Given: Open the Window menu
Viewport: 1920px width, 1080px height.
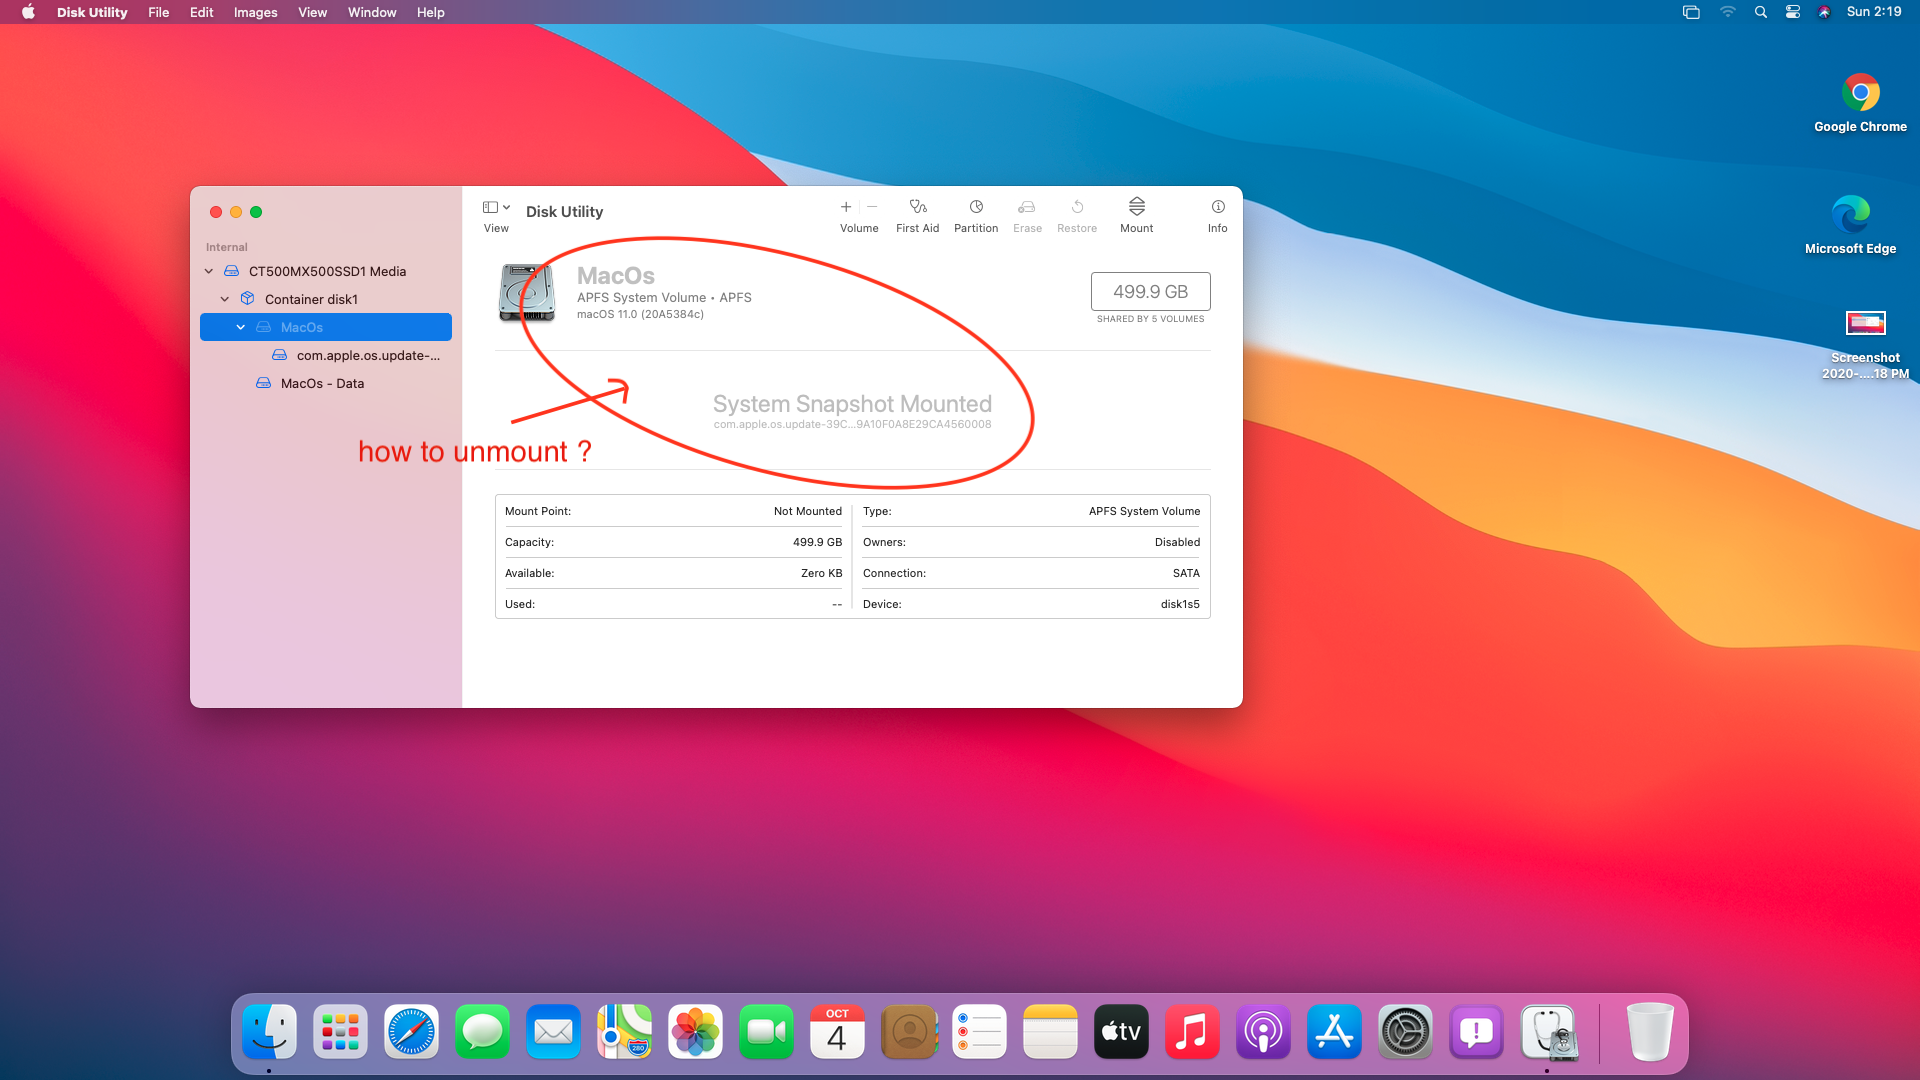Looking at the screenshot, I should 372,12.
